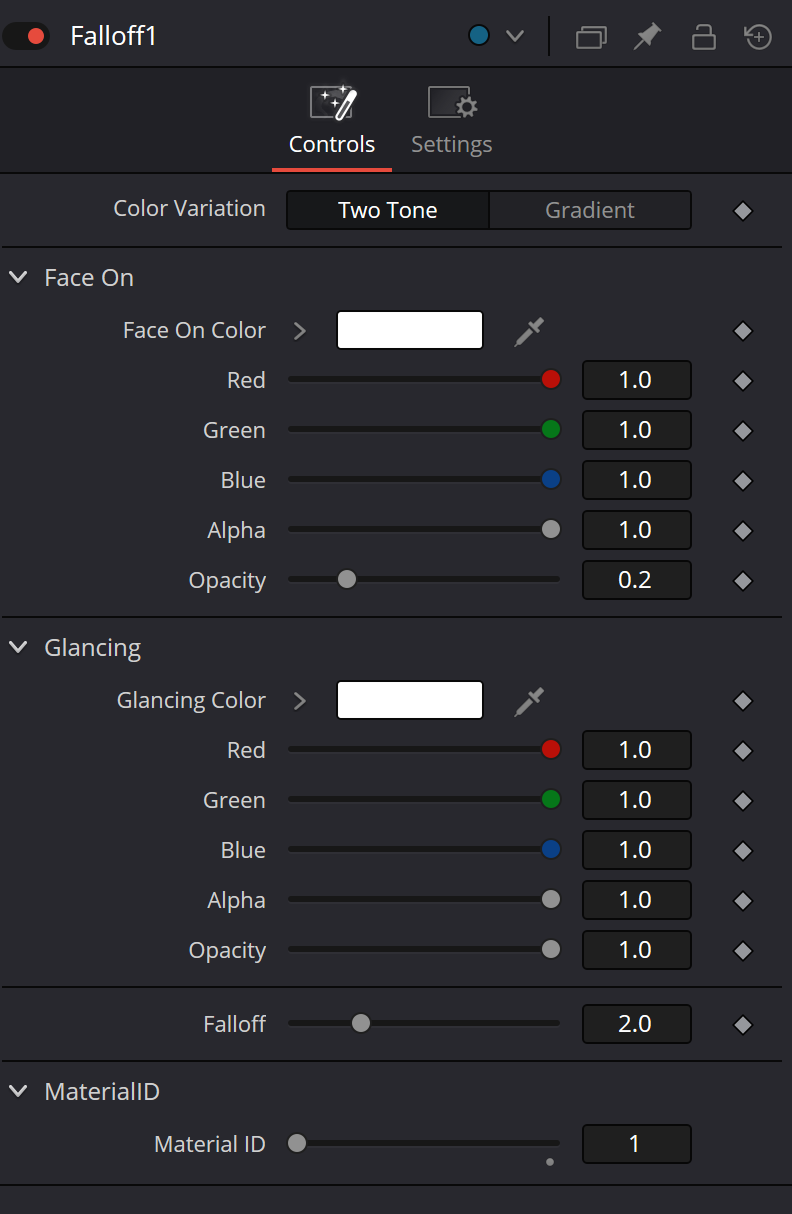Click the Glancing Red value field
This screenshot has width=792, height=1214.
(x=637, y=750)
